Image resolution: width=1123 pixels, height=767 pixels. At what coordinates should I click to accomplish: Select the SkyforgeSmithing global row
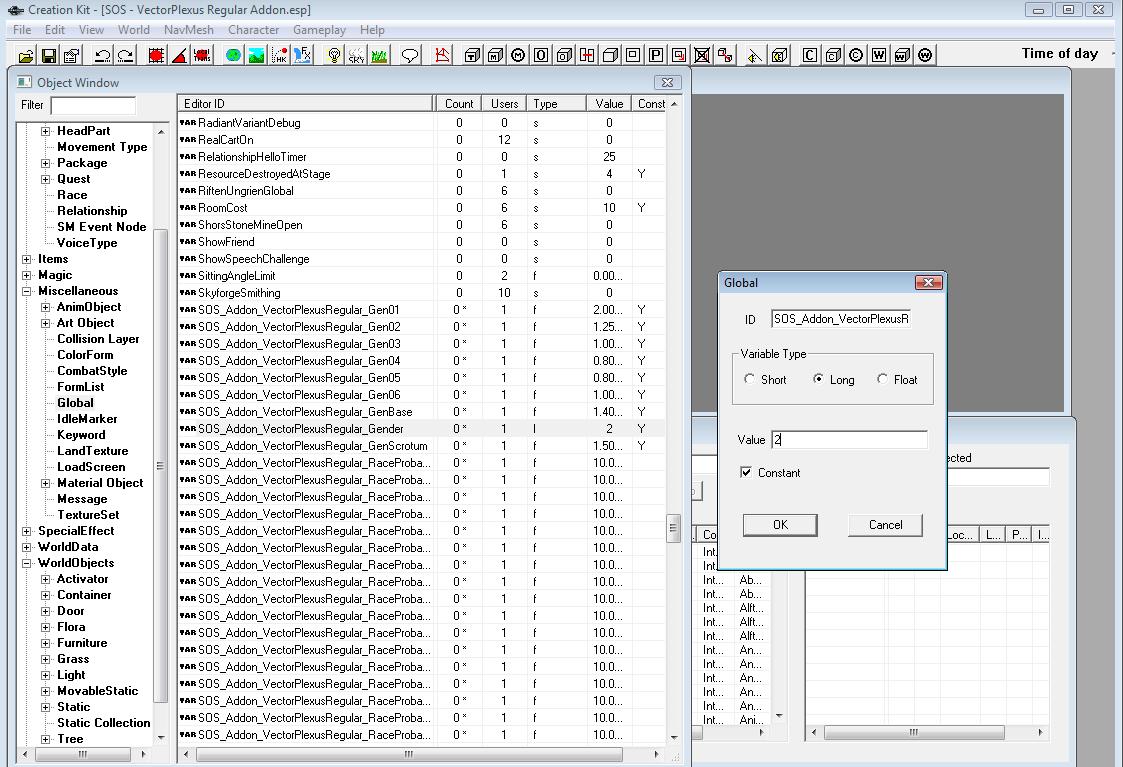(421, 293)
